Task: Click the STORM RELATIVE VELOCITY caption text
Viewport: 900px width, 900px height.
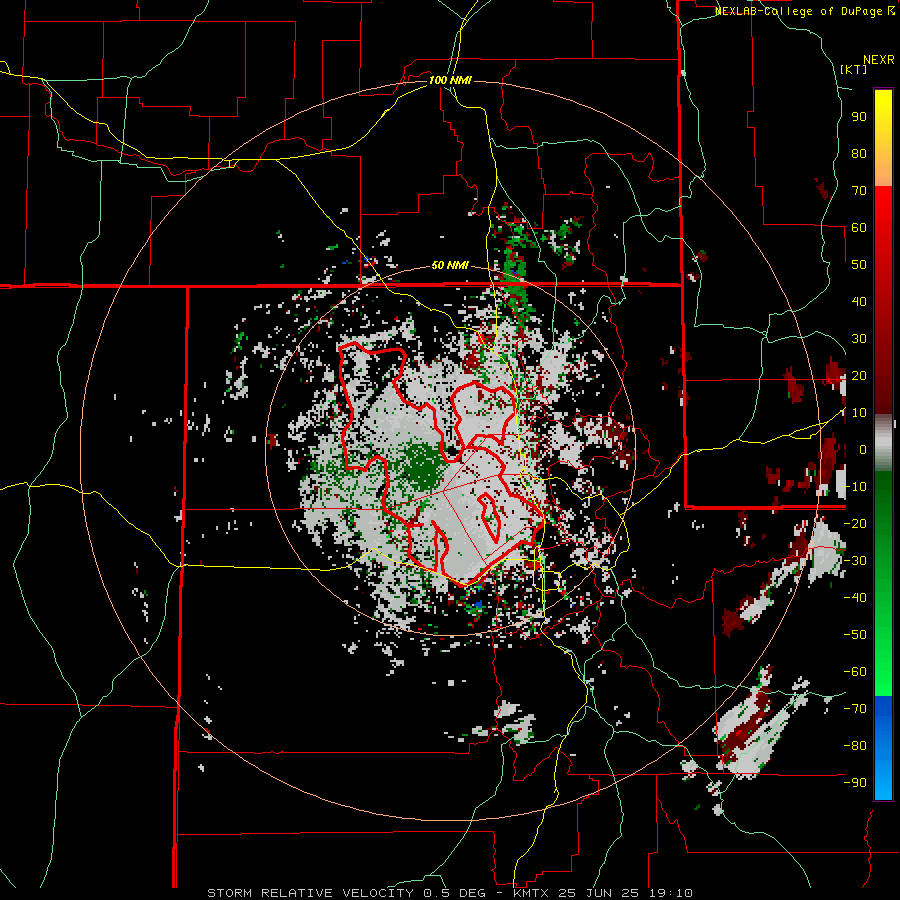Action: click(x=310, y=893)
